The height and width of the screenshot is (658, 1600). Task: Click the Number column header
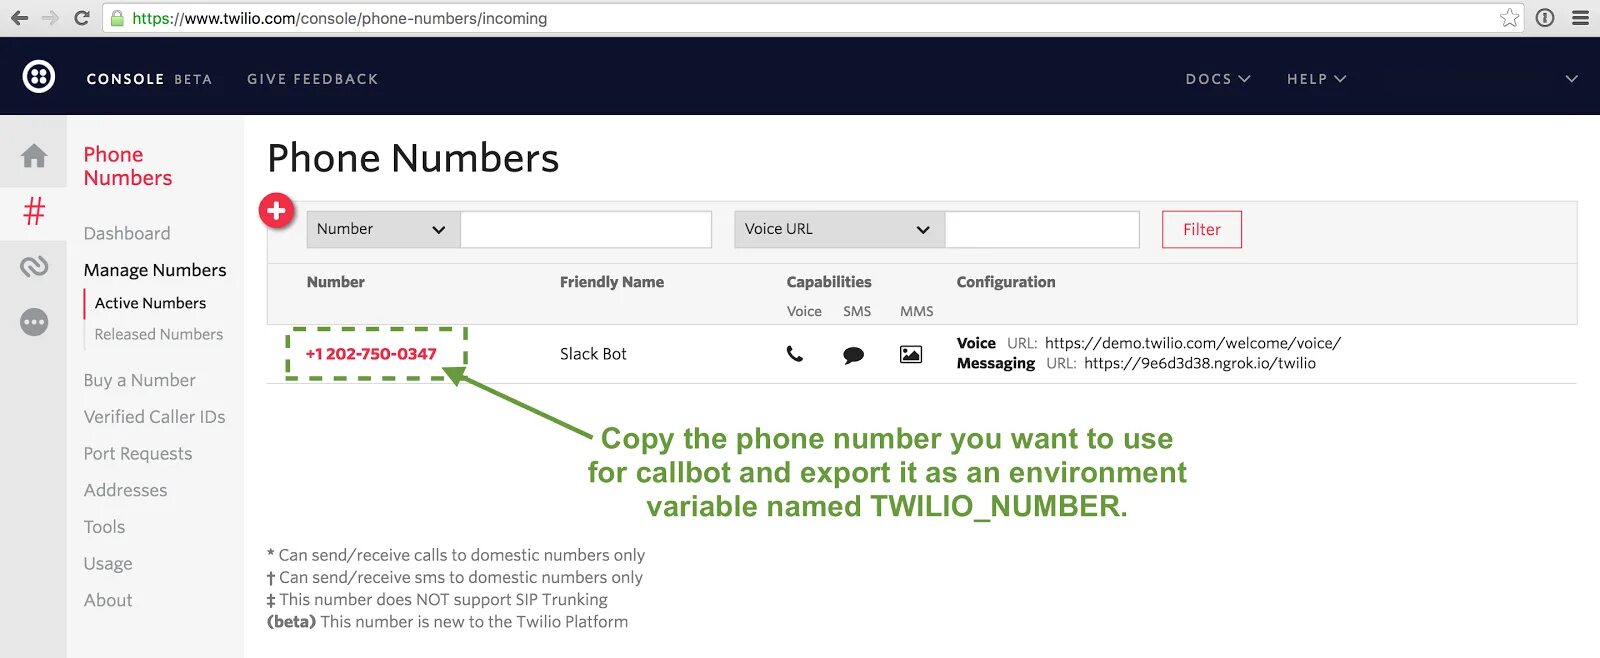(x=336, y=282)
